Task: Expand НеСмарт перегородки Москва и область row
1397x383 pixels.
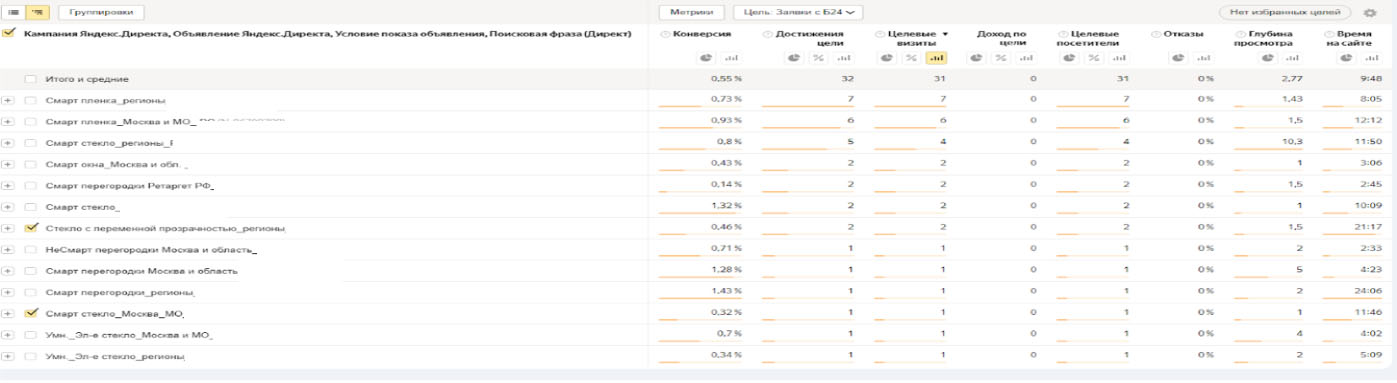Action: click(x=8, y=249)
